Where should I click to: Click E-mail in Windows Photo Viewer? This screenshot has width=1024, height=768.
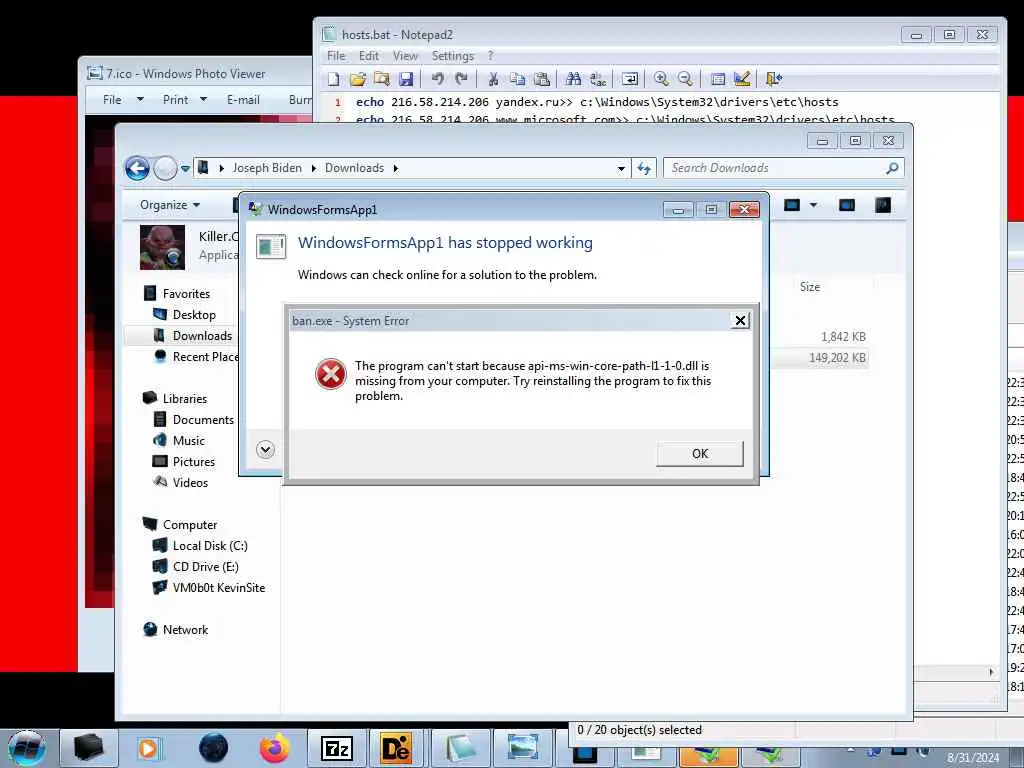pos(243,100)
